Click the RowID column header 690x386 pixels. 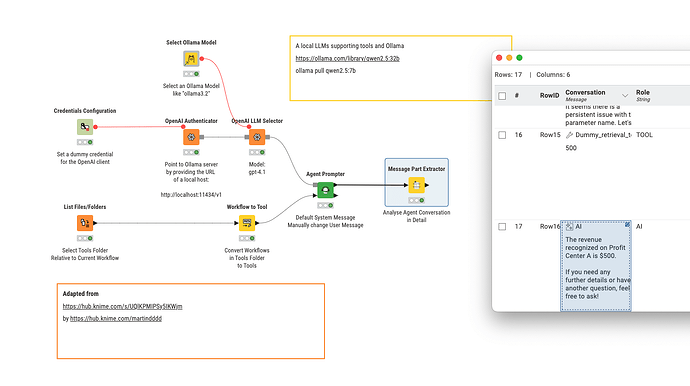tap(549, 96)
